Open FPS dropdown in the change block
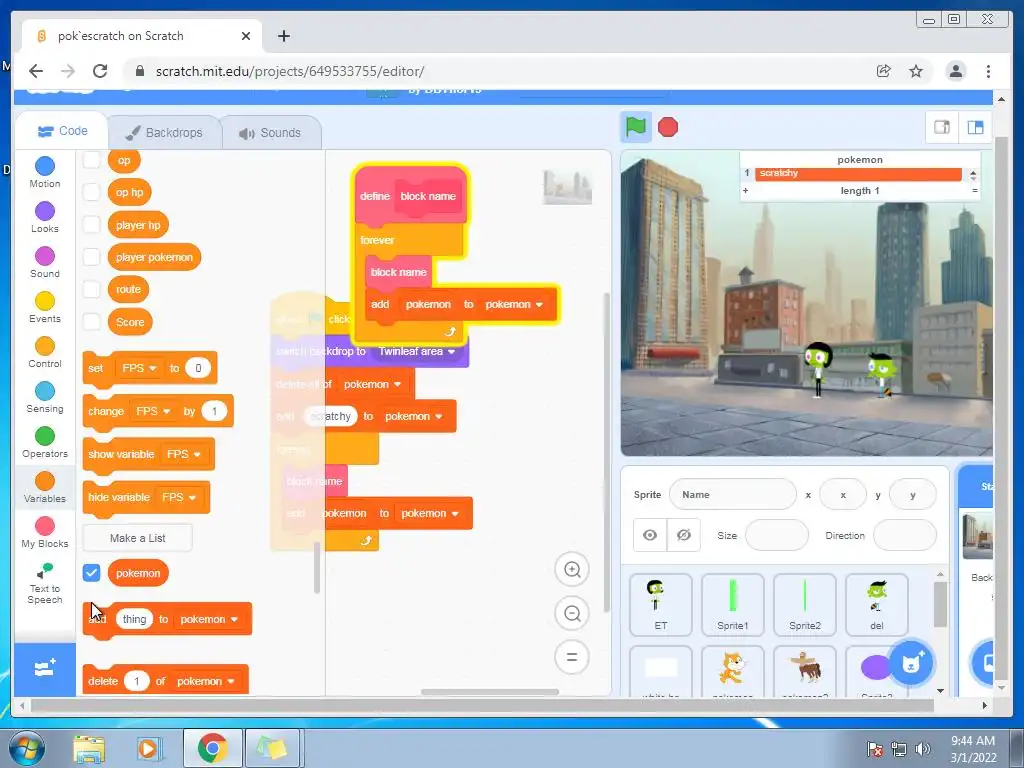 tap(153, 411)
